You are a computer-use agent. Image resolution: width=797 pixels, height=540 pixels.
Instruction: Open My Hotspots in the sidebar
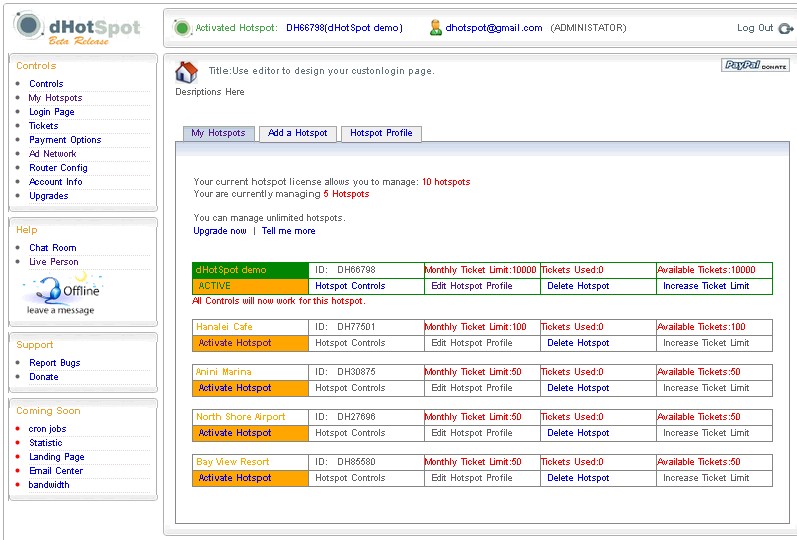55,98
